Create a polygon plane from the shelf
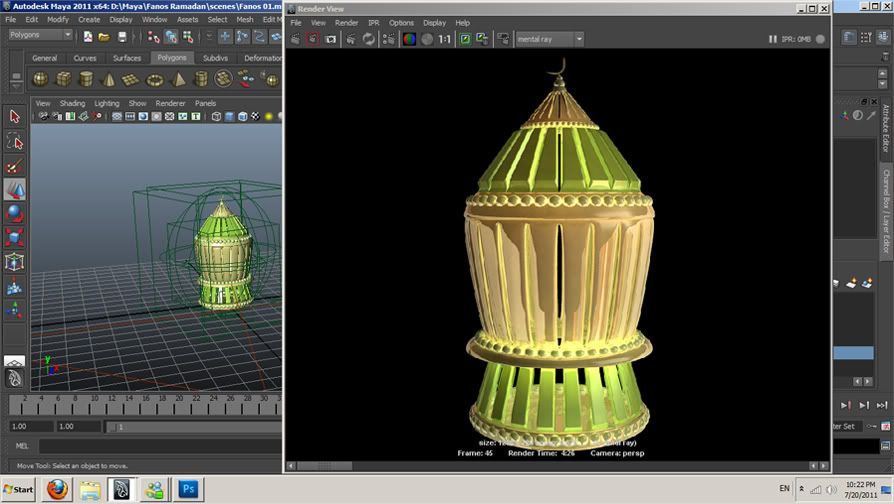 pos(131,79)
